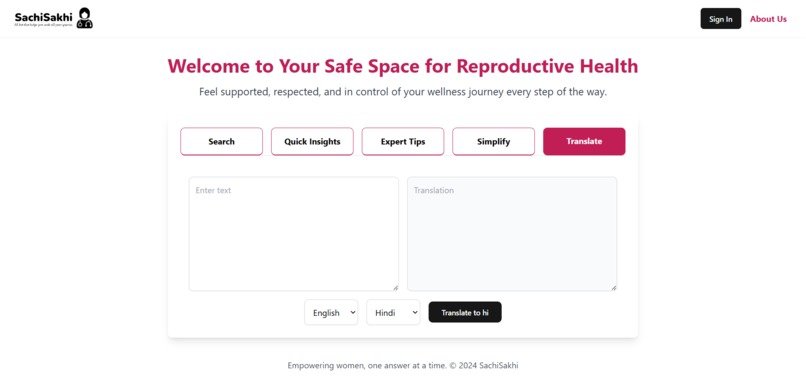
Task: Click the Translation box resize handle
Action: (614, 288)
